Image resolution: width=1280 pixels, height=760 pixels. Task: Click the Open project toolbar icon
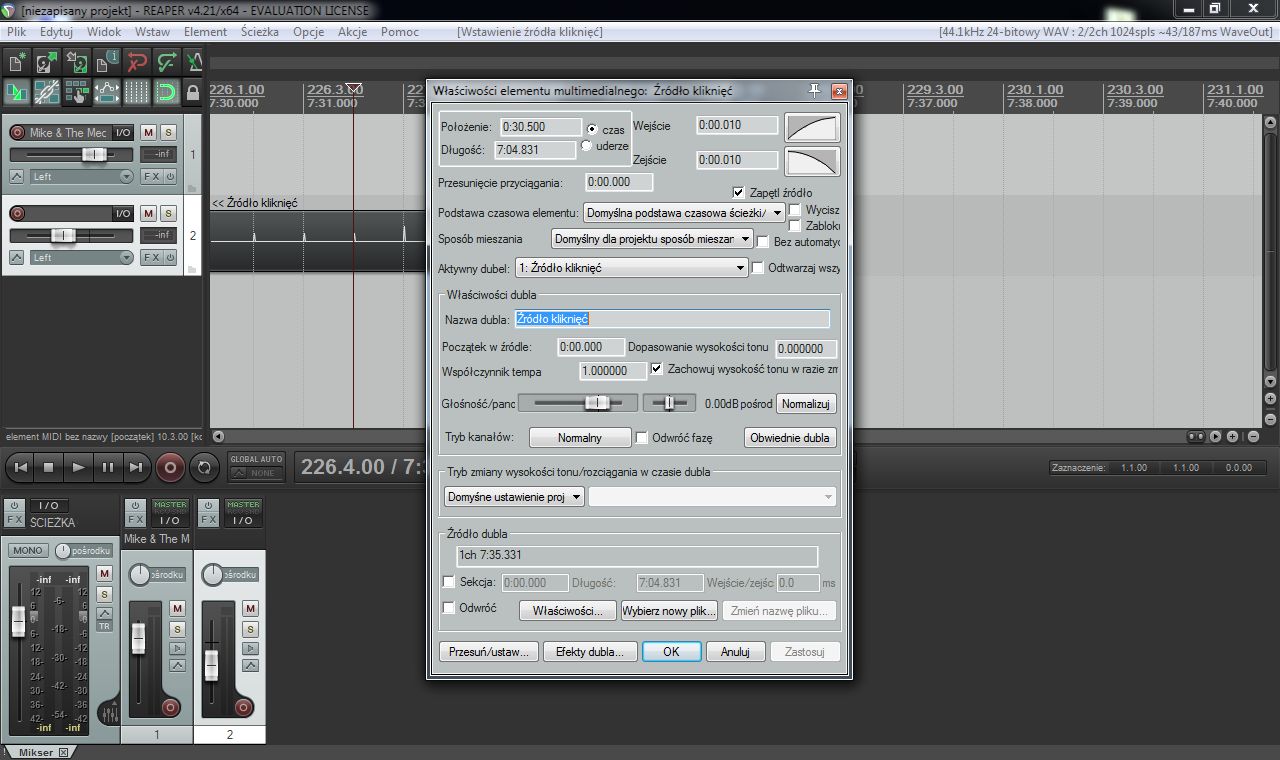[46, 62]
